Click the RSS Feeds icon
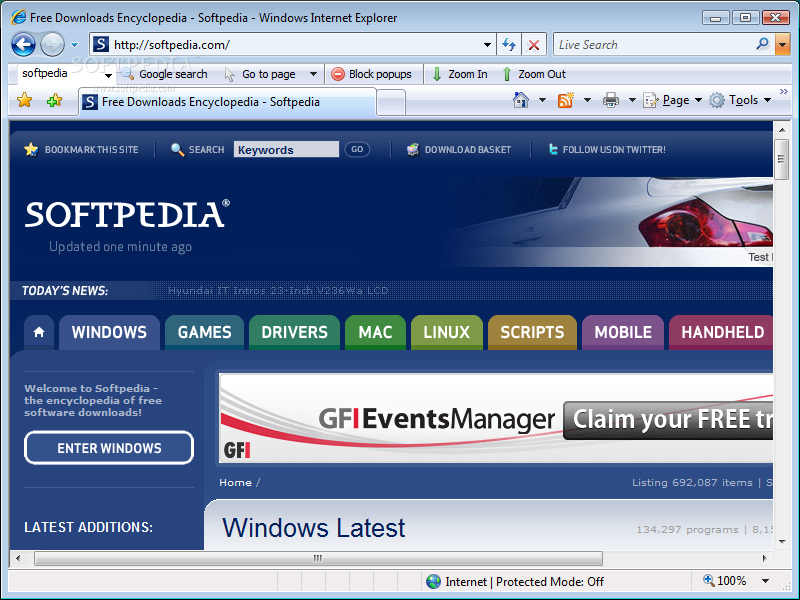Screen dimensions: 800x600 pyautogui.click(x=565, y=100)
